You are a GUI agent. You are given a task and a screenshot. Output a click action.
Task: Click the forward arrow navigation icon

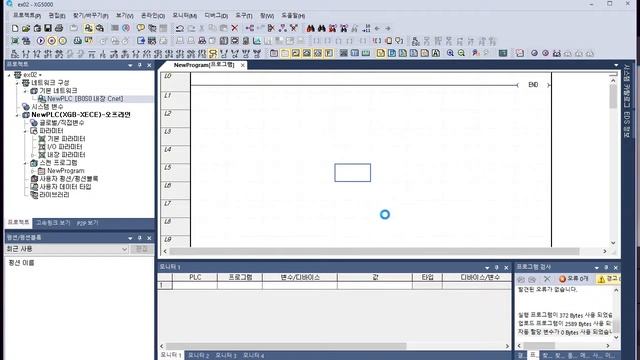coord(388,28)
